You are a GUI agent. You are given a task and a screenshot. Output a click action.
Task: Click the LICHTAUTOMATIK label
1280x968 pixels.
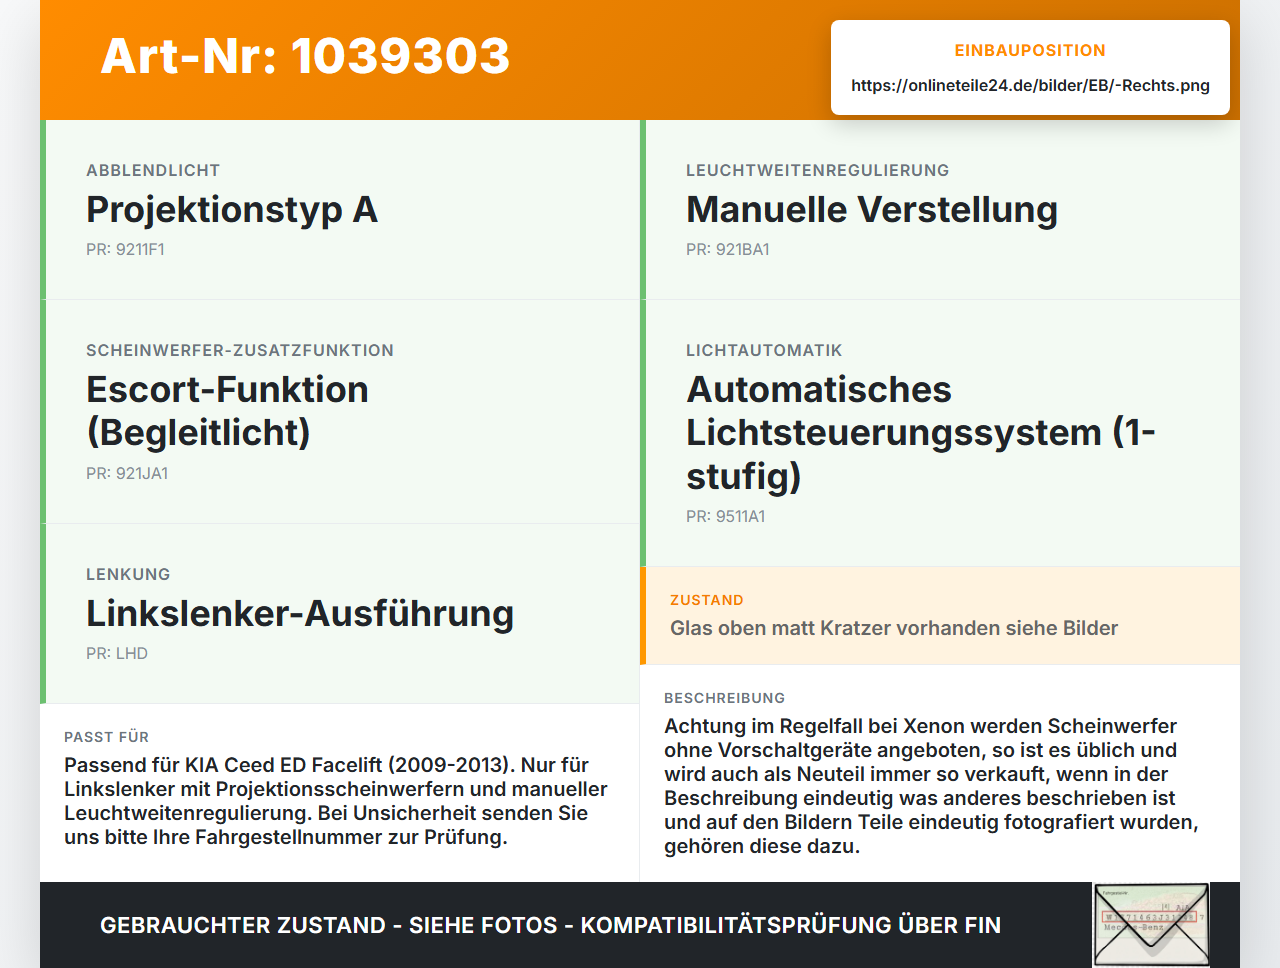pyautogui.click(x=764, y=350)
